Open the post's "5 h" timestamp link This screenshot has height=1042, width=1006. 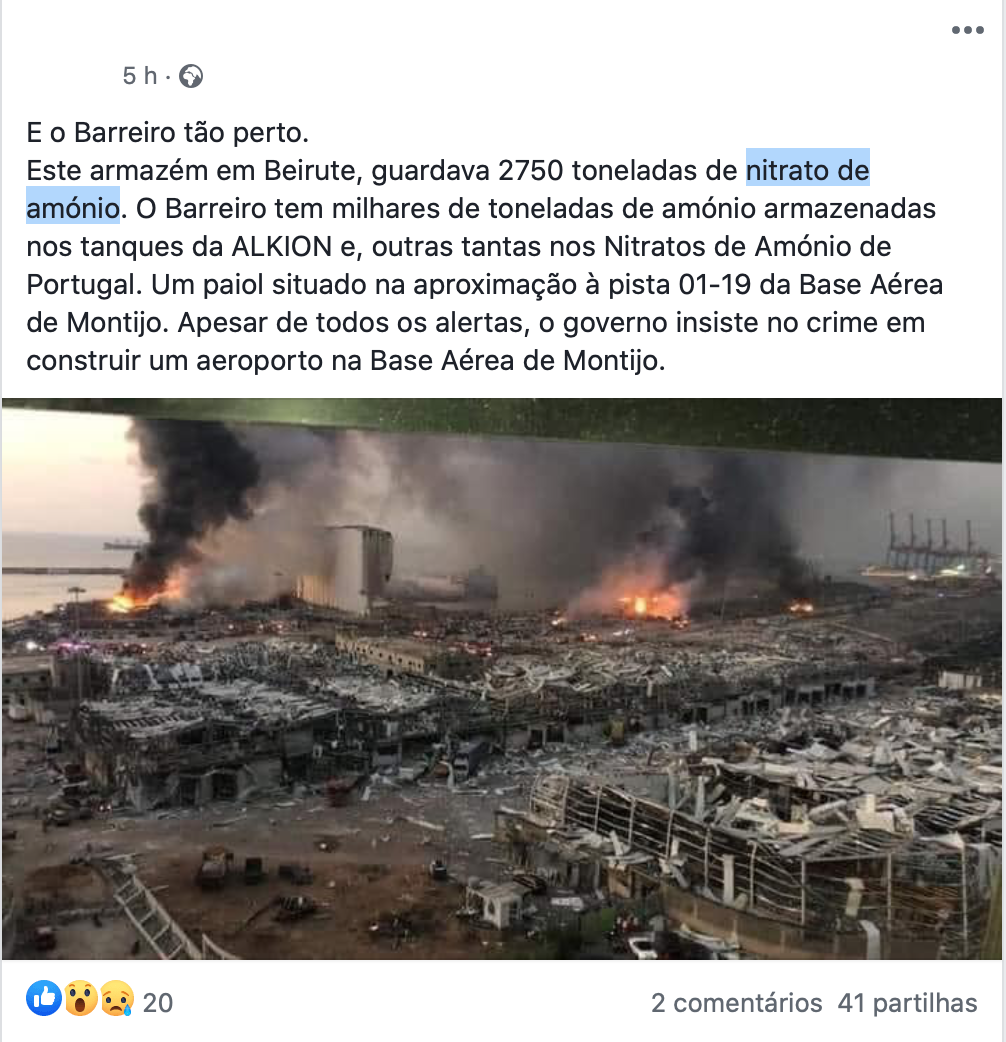pyautogui.click(x=140, y=76)
